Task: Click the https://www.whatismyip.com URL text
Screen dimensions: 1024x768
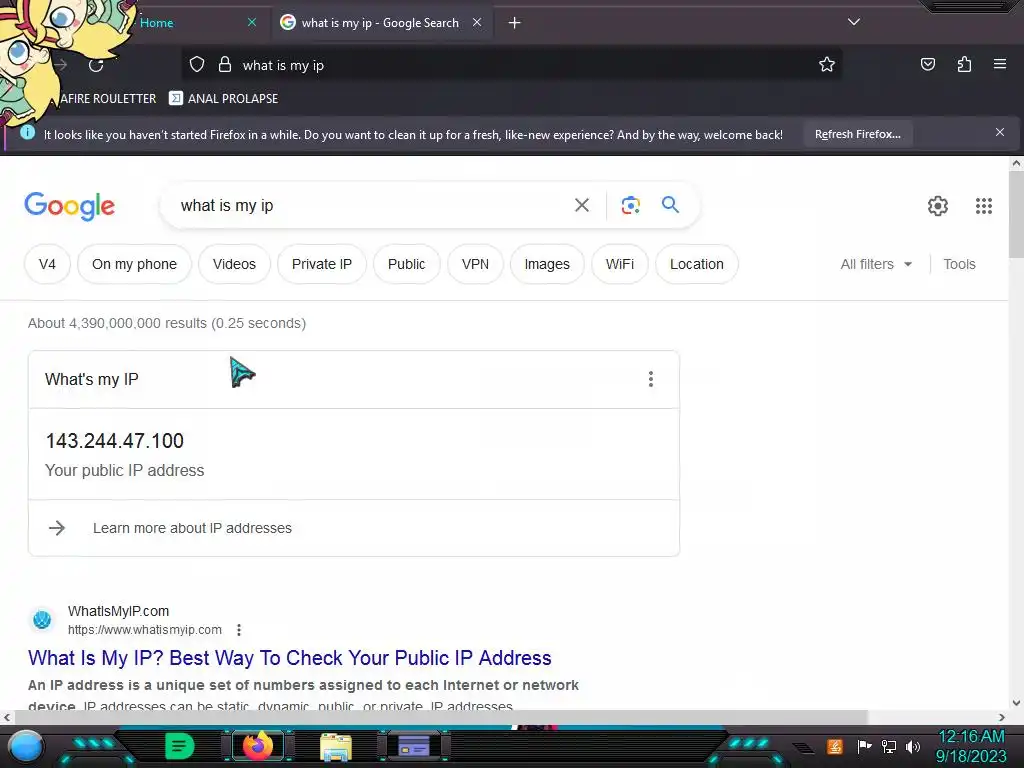Action: click(x=144, y=630)
